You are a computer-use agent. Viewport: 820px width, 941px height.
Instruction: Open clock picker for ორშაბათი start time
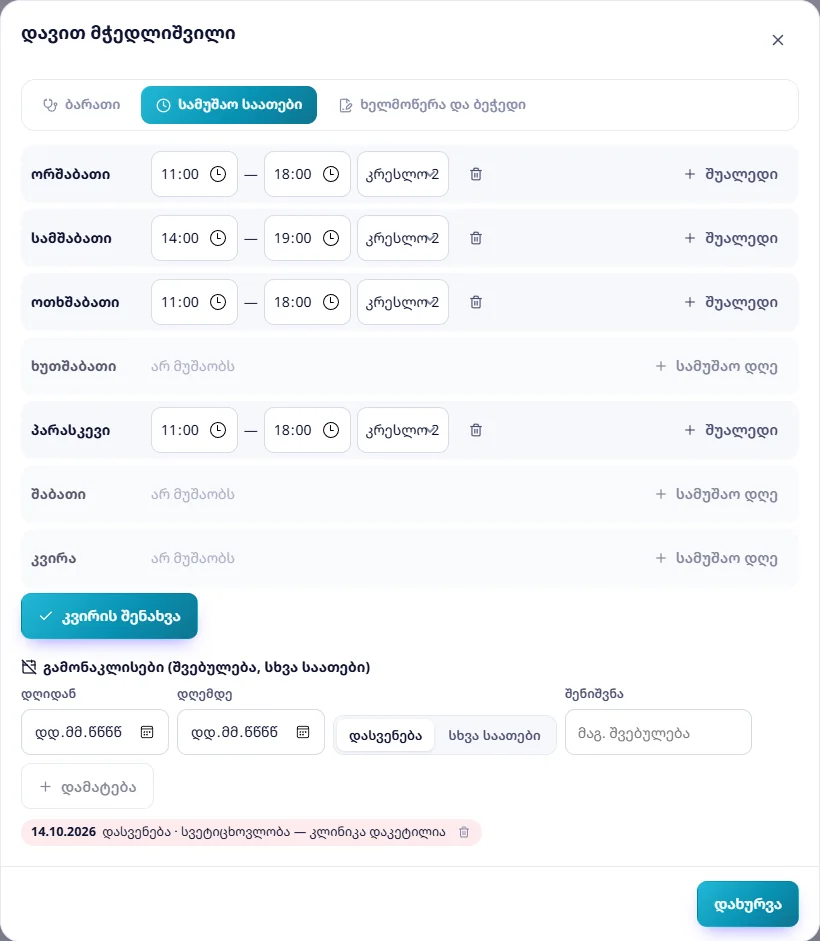[x=218, y=174]
